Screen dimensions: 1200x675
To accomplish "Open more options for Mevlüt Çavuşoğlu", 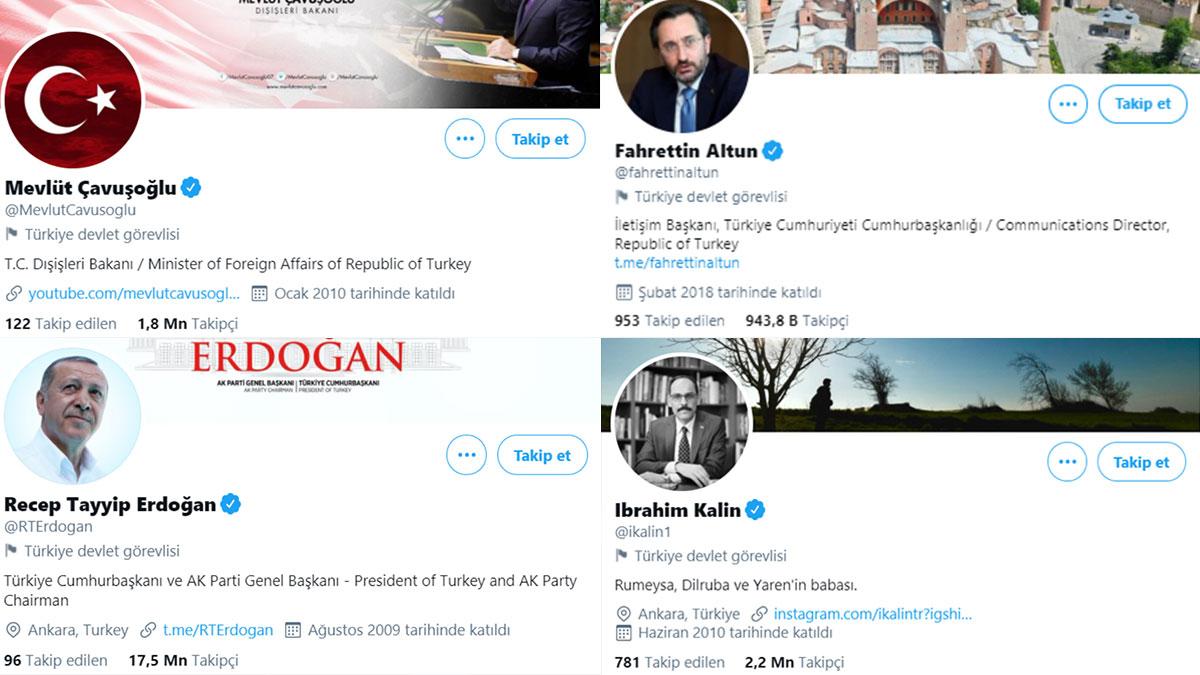I will pyautogui.click(x=465, y=139).
